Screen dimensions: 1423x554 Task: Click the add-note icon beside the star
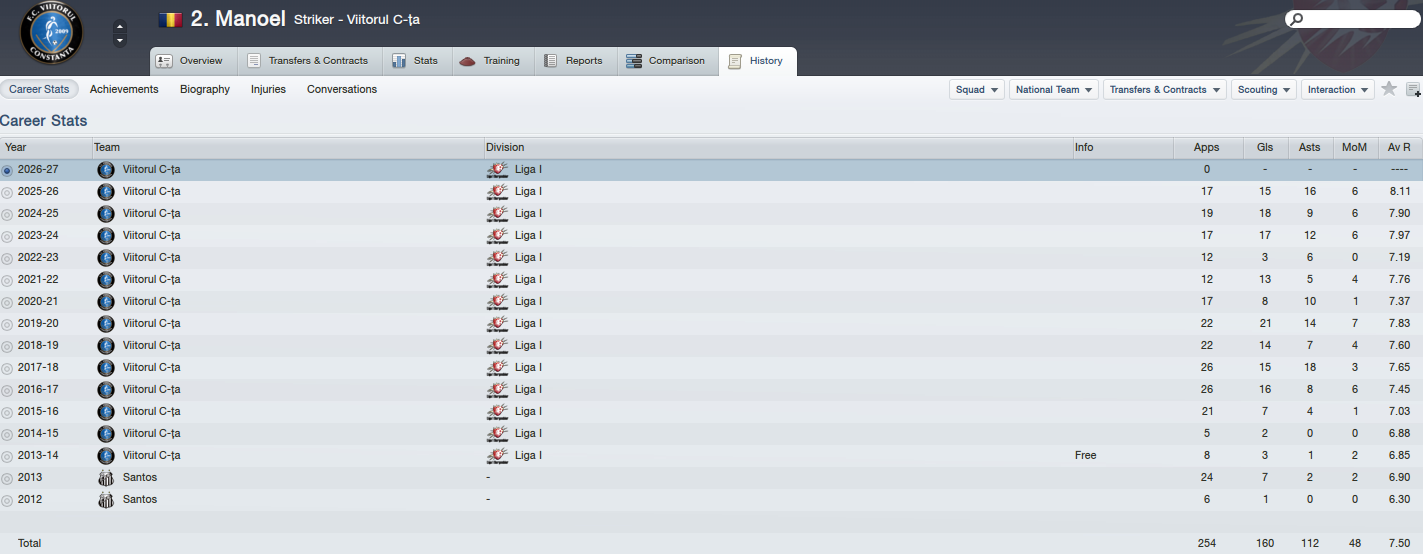point(1413,90)
